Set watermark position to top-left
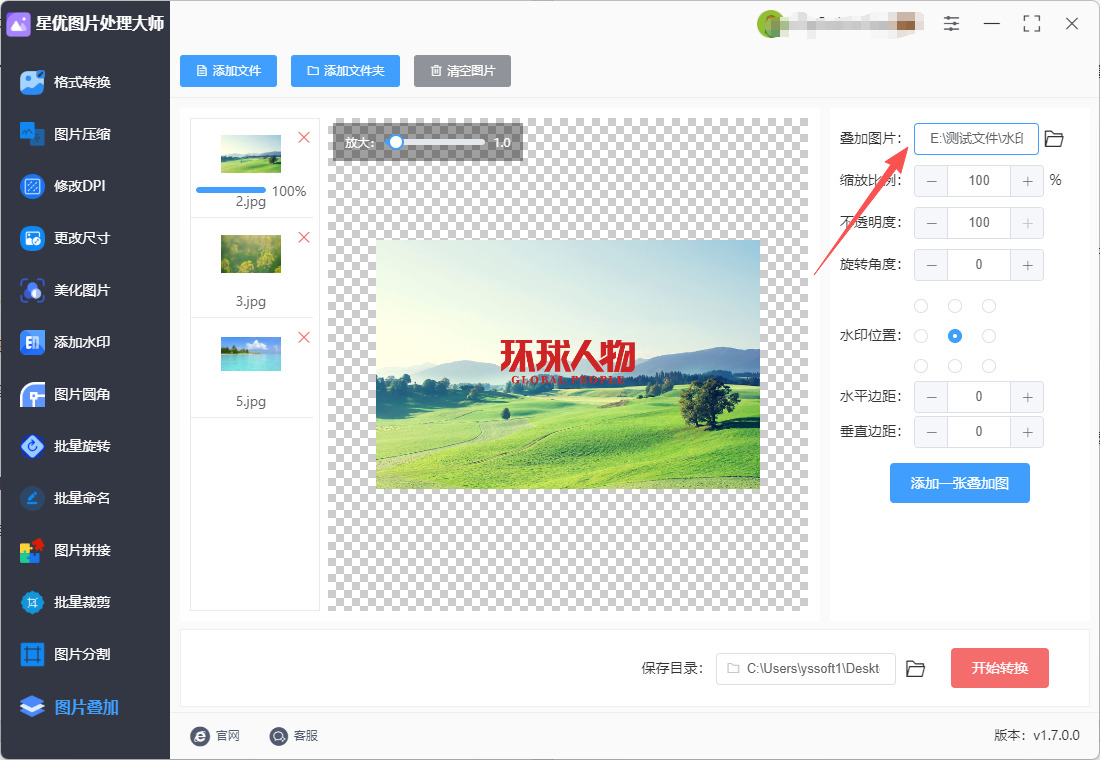The width and height of the screenshot is (1100, 760). (x=921, y=306)
